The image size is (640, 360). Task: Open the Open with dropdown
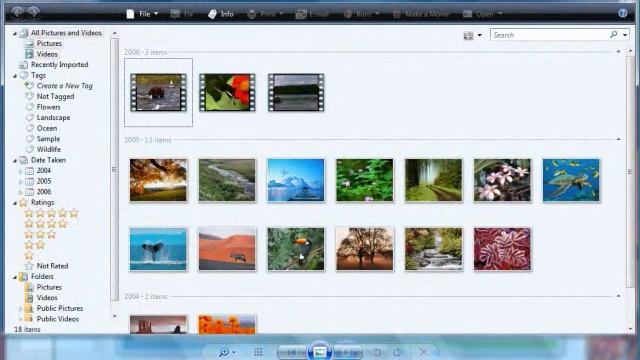pyautogui.click(x=482, y=14)
